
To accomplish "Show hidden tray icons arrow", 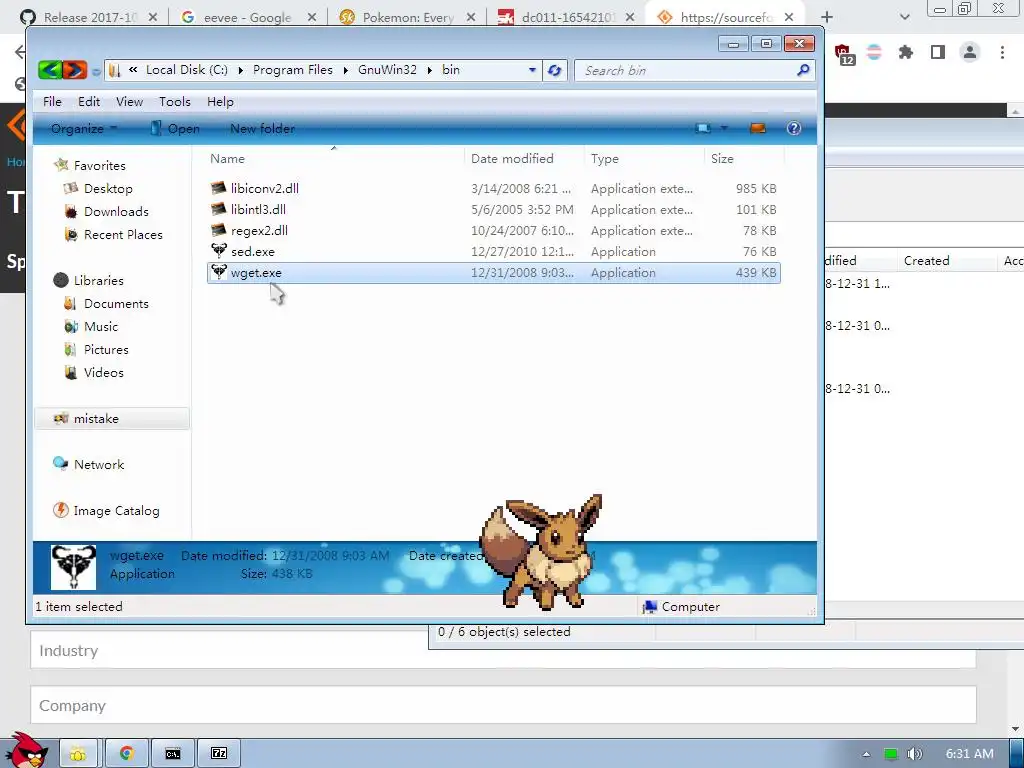I will 866,754.
